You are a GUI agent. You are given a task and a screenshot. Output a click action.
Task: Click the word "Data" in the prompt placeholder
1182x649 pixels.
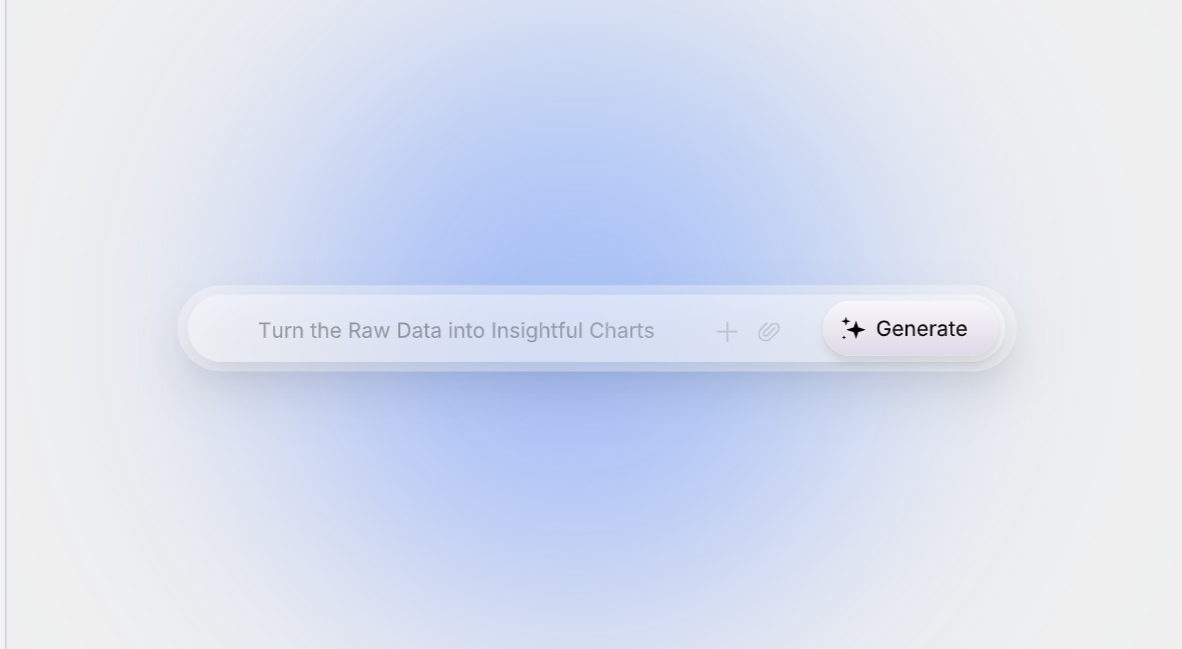(x=419, y=331)
